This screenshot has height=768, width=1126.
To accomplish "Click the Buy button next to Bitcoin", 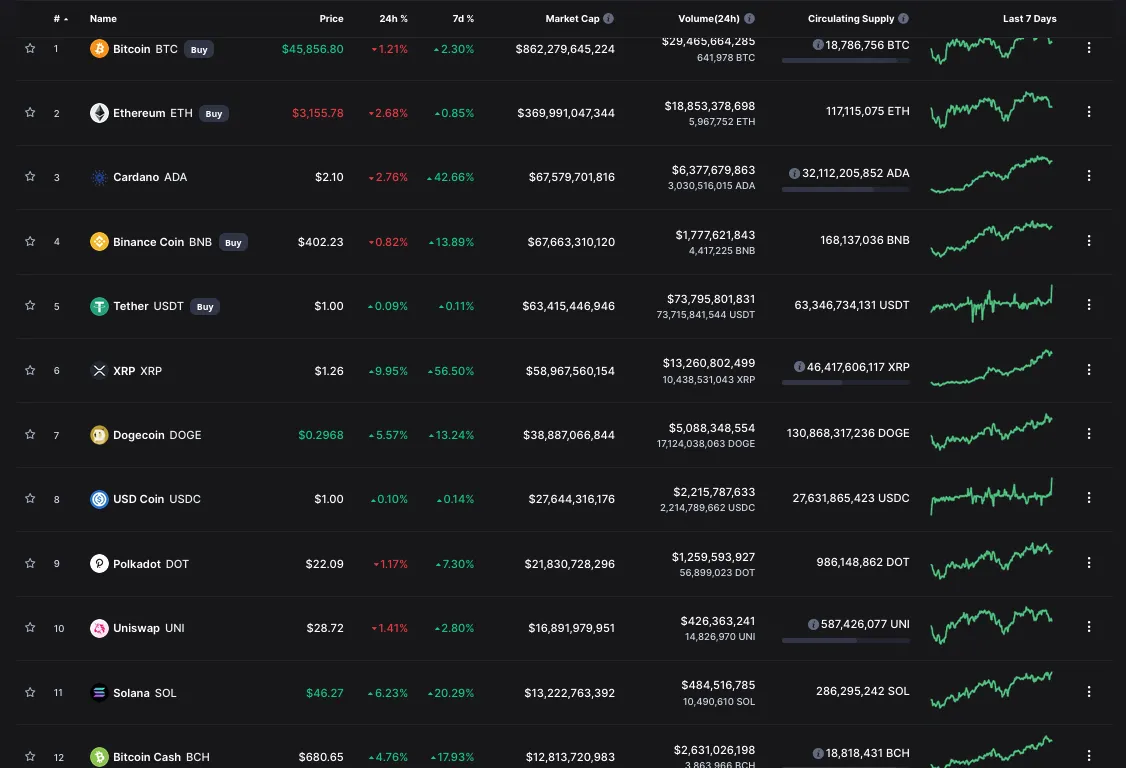I will (199, 50).
